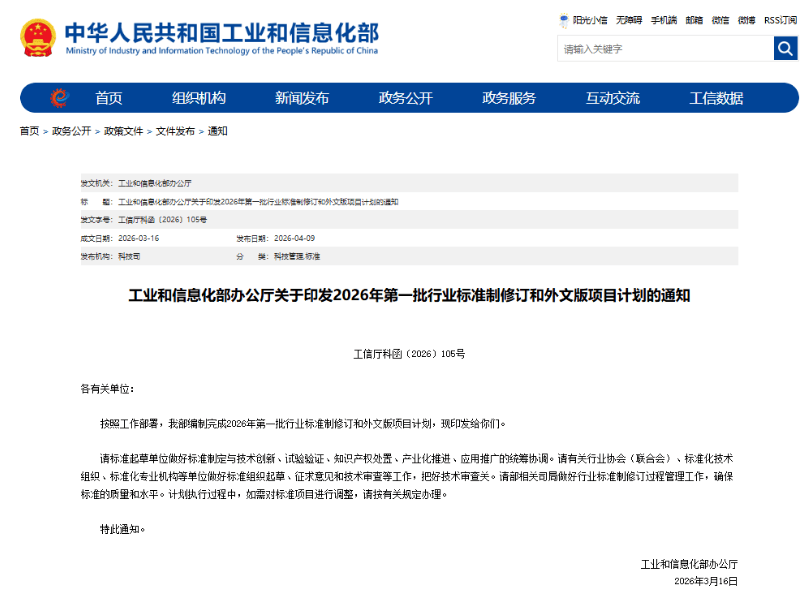This screenshot has width=808, height=591.
Task: Open the 微信 WeChat link
Action: pyautogui.click(x=720, y=20)
